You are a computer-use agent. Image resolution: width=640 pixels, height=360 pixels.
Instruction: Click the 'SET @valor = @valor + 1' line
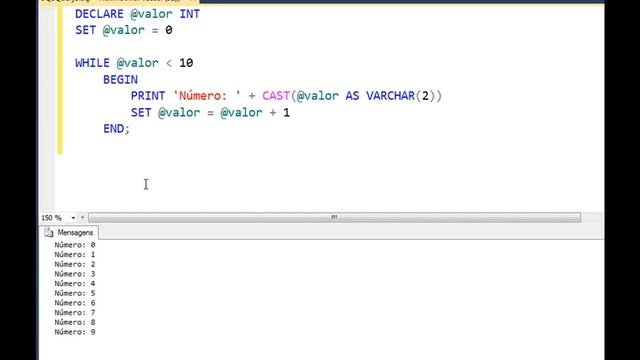(210, 113)
